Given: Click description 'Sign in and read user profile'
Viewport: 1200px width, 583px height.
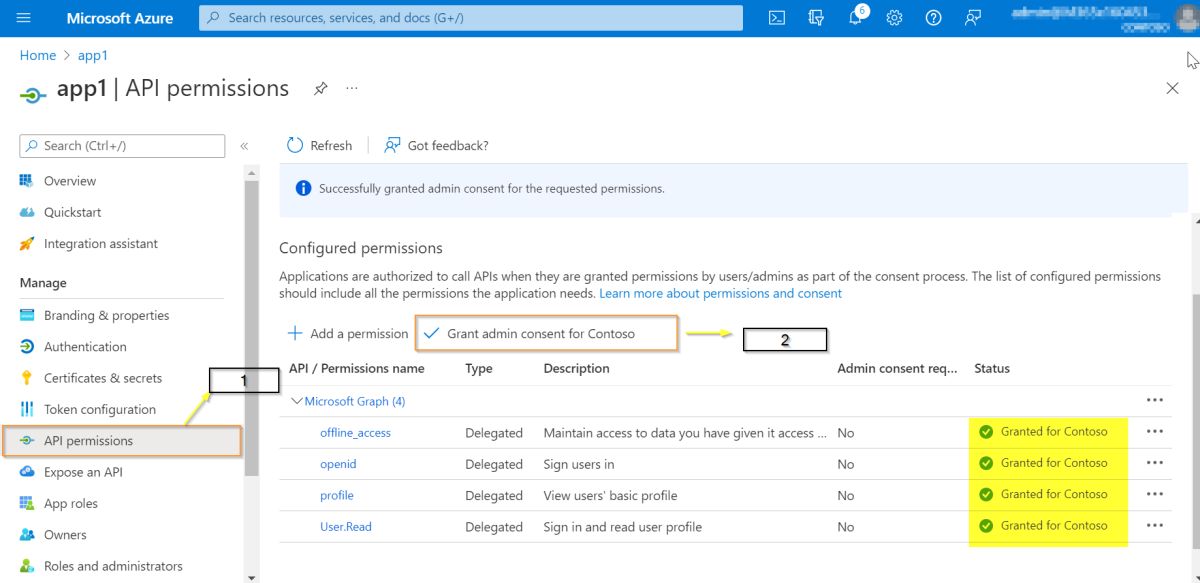Looking at the screenshot, I should [622, 526].
